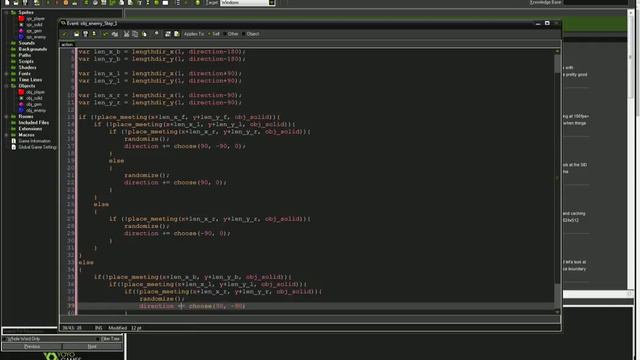Click the Previous search button

[x=32, y=347]
